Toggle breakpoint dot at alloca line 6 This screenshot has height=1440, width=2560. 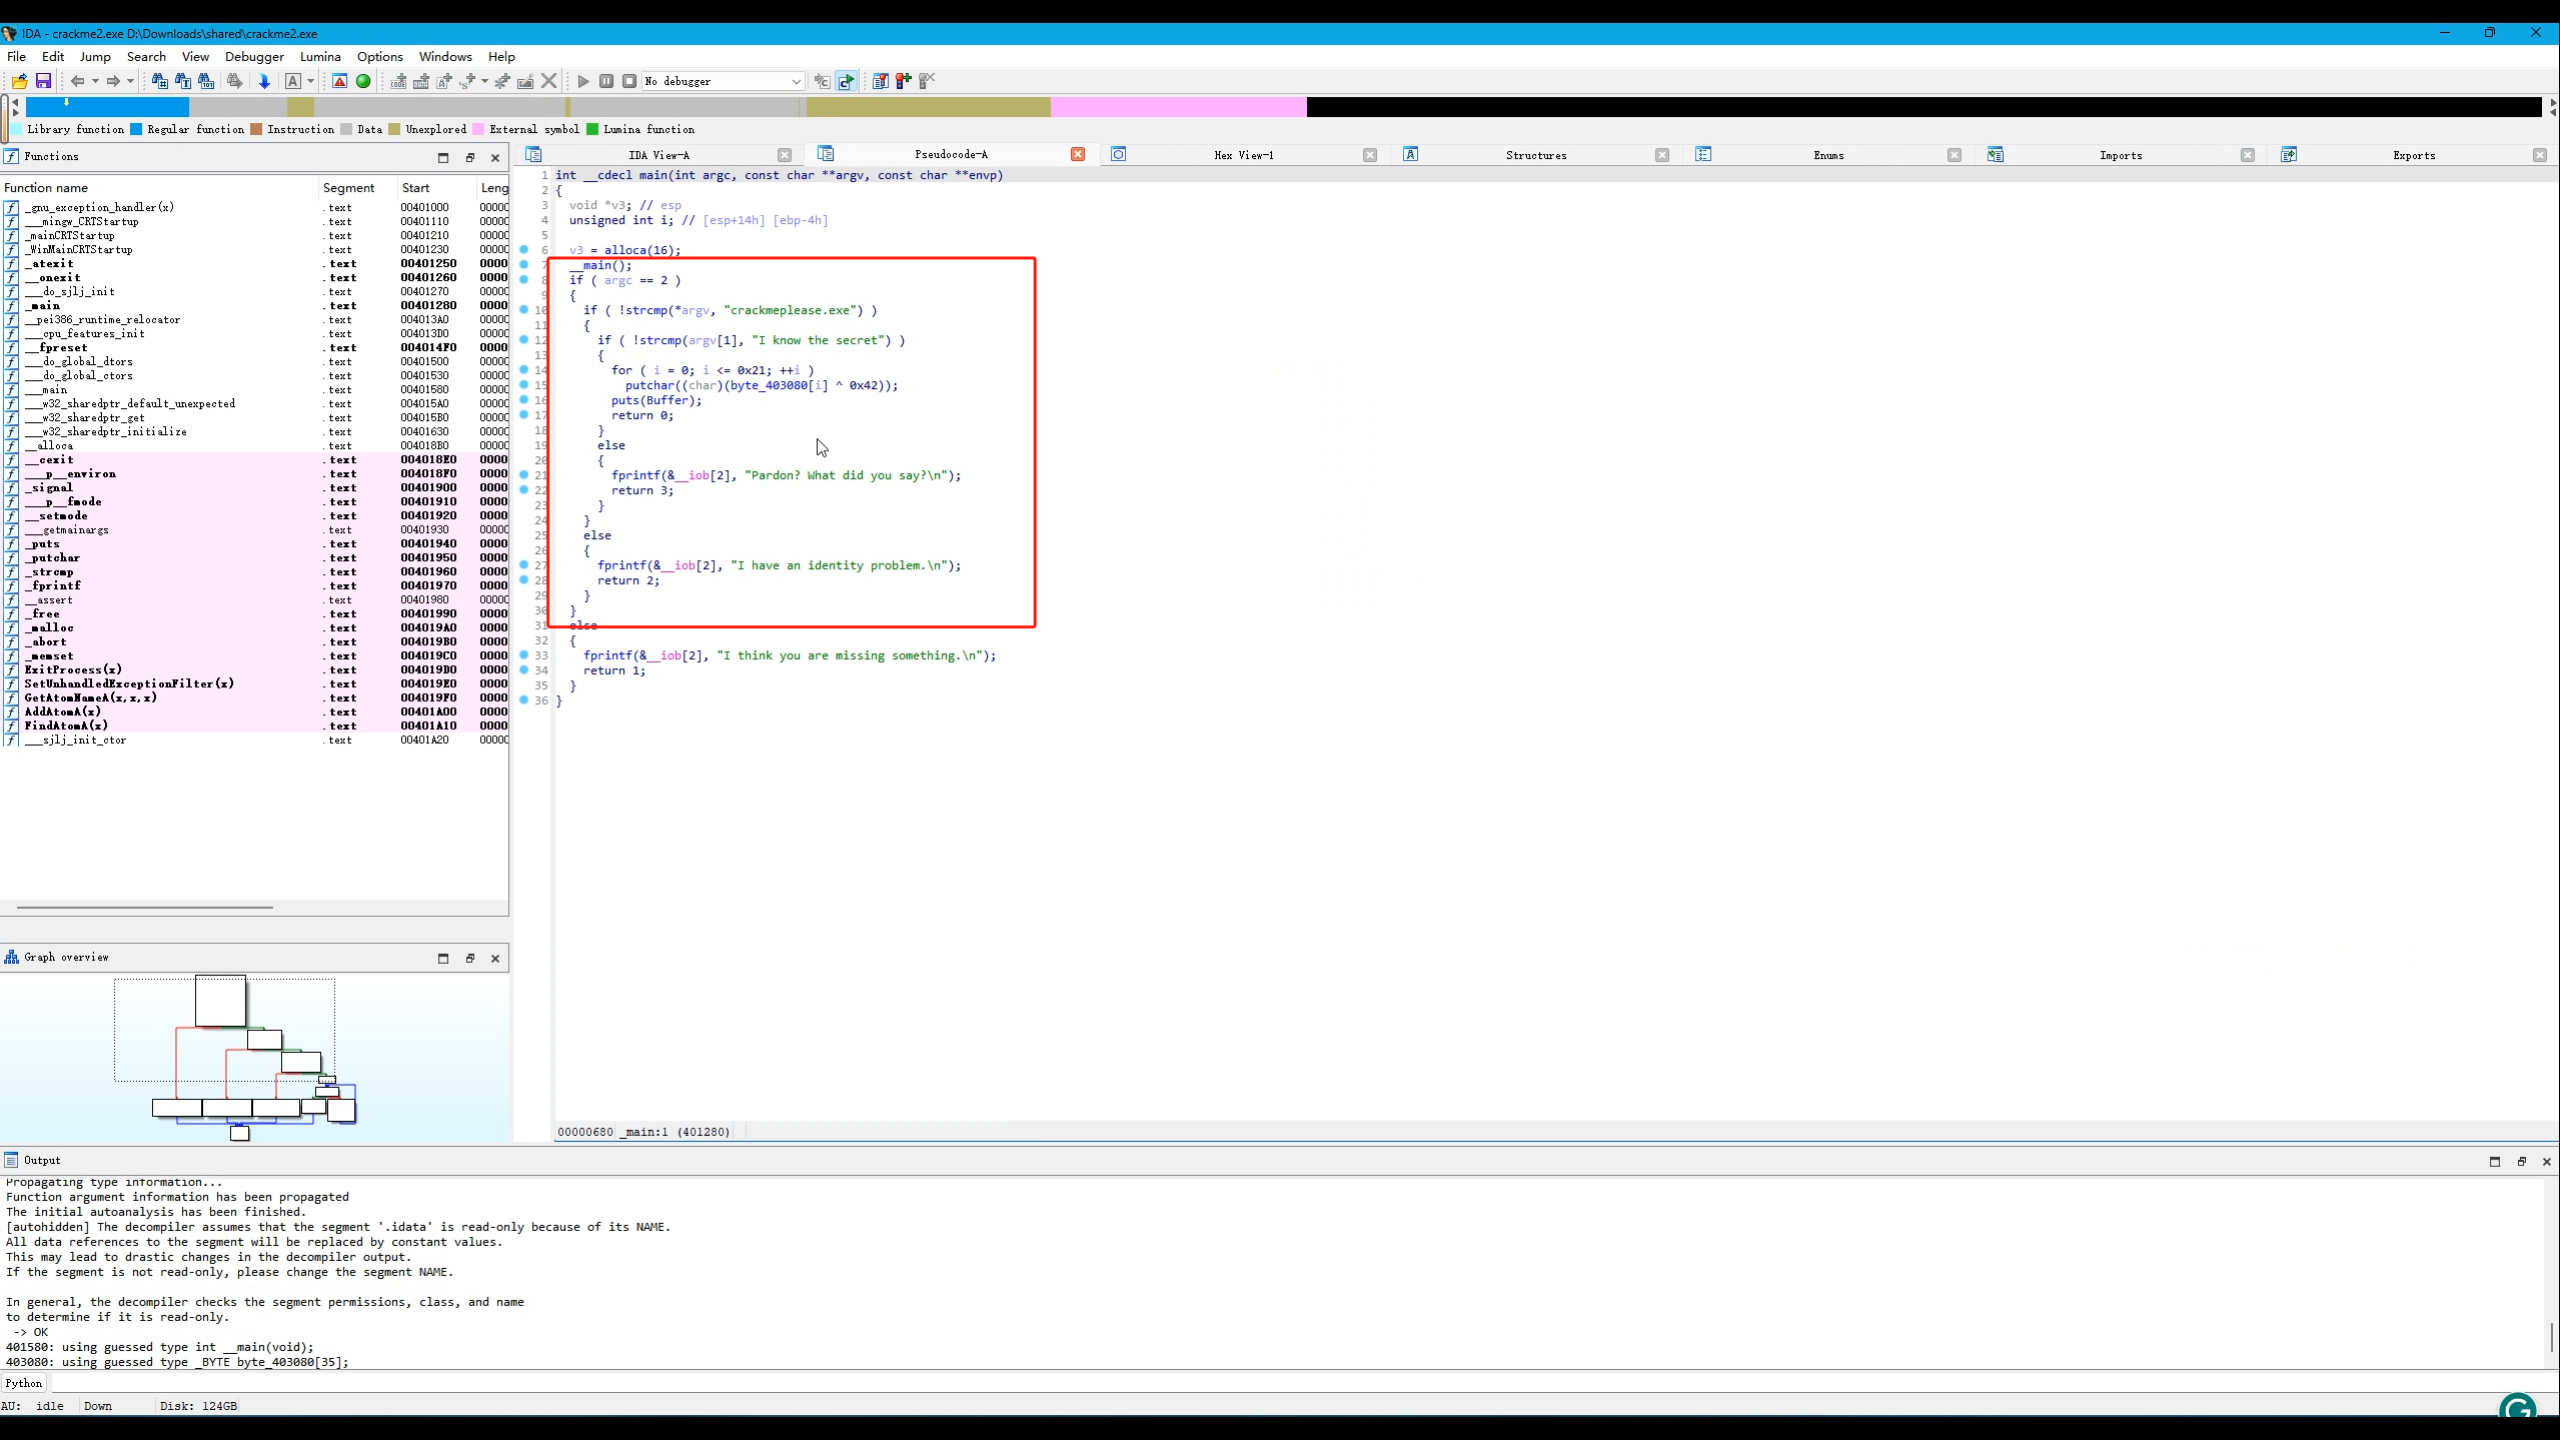click(x=524, y=250)
